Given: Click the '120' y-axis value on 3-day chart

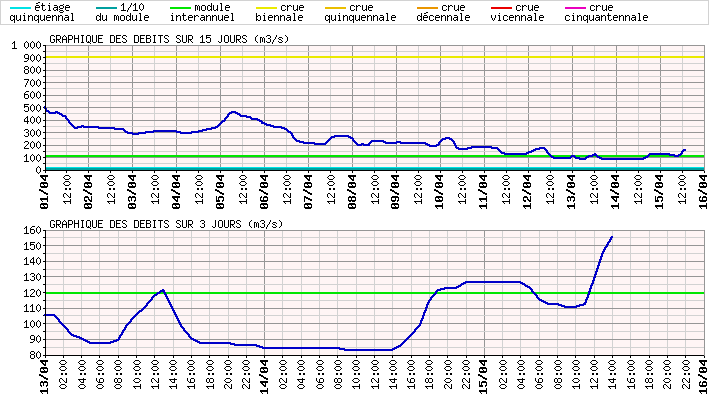Looking at the screenshot, I should 33,293.
